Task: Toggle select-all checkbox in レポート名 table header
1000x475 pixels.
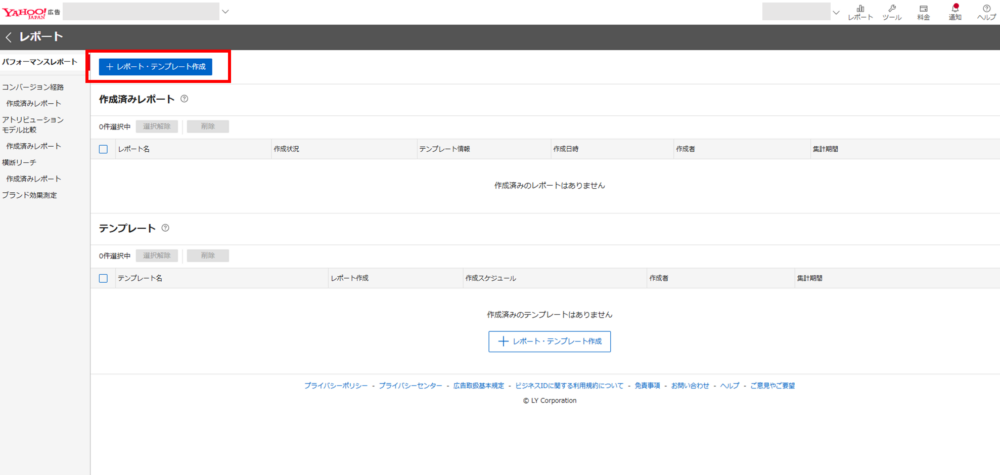Action: [x=103, y=148]
